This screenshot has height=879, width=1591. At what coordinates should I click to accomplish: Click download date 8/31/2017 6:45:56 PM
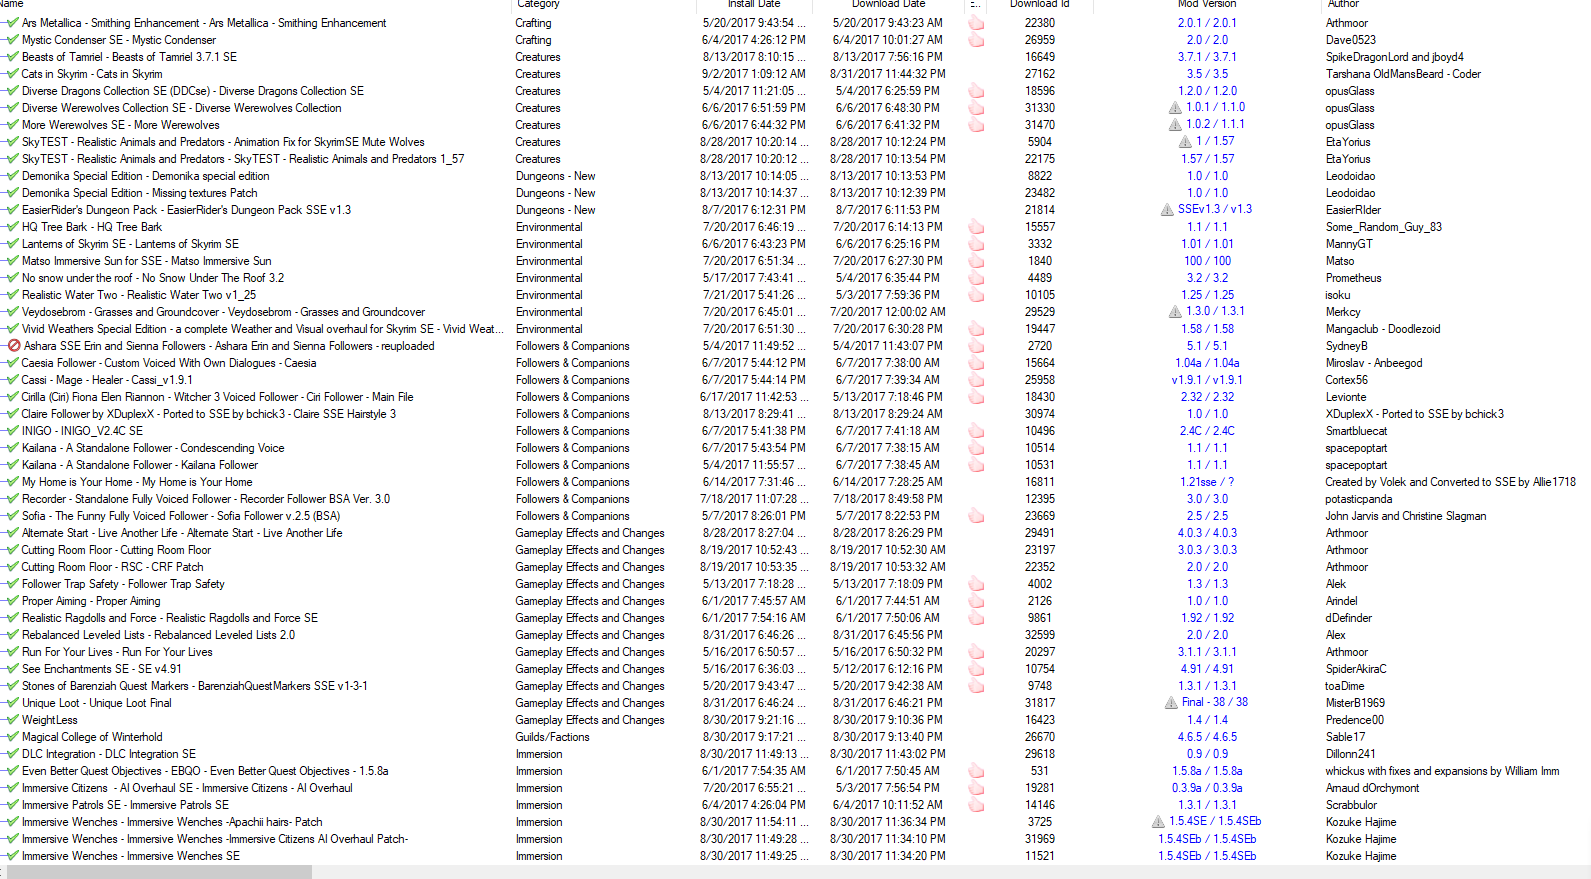tap(888, 635)
